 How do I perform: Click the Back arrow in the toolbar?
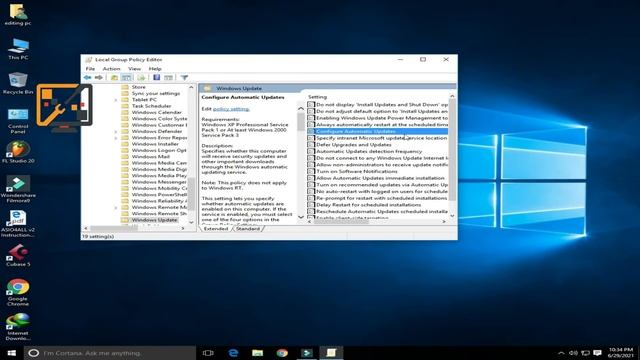tap(87, 78)
